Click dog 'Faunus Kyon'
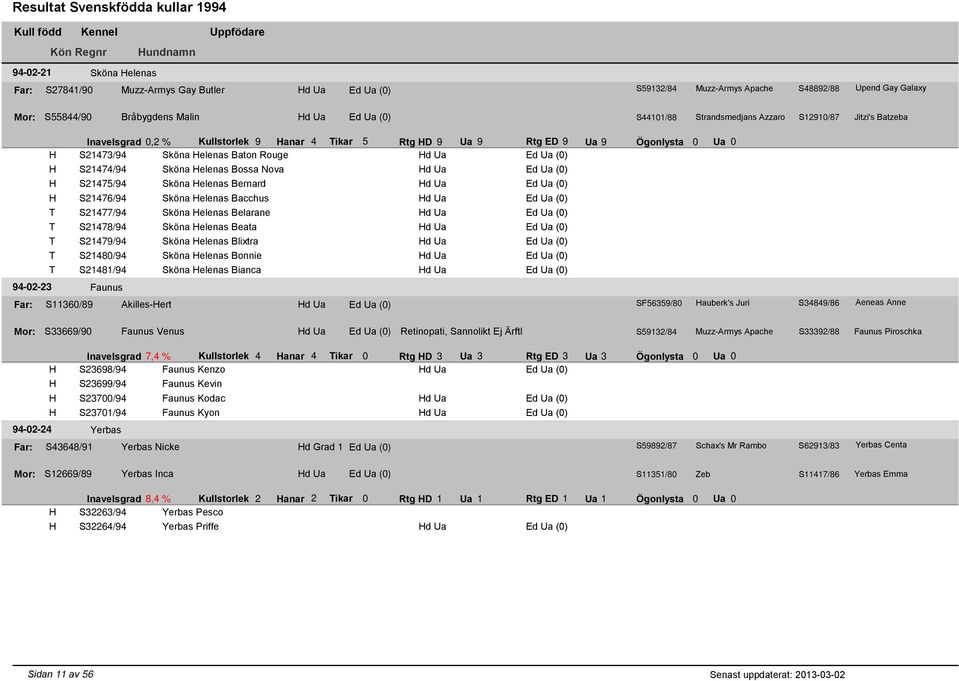 (191, 412)
